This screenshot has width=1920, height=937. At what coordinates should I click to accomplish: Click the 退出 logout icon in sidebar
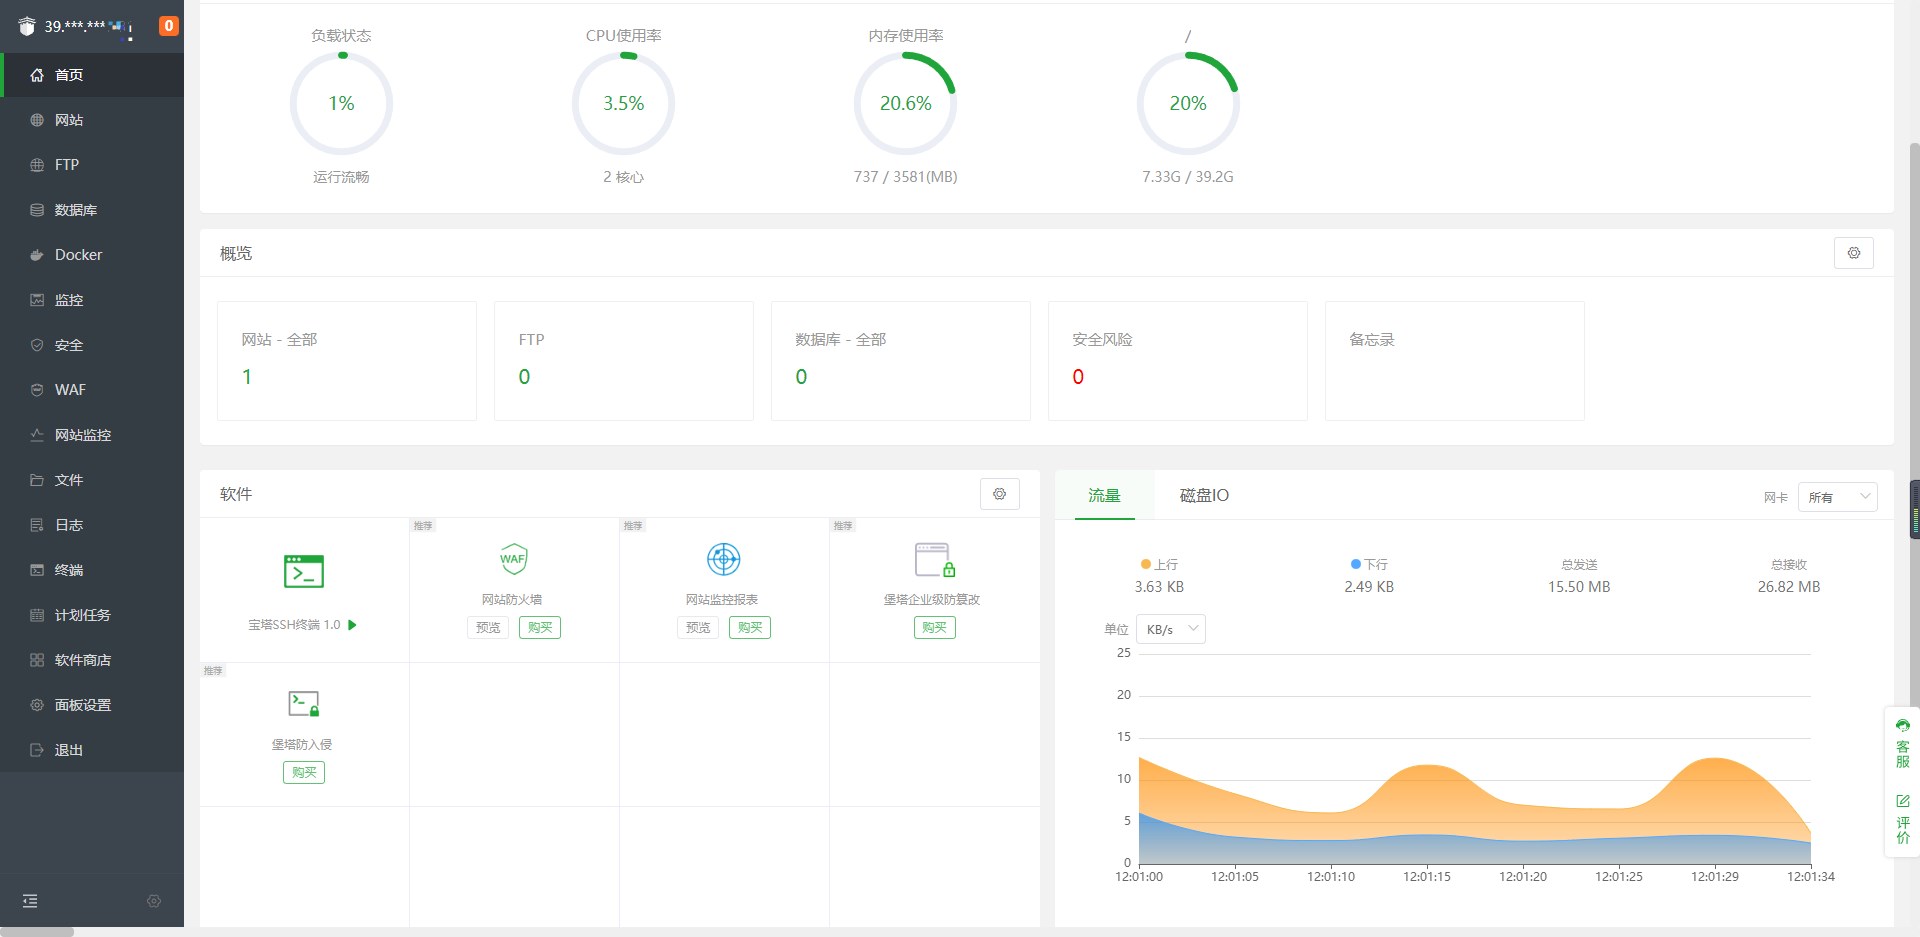(x=37, y=750)
